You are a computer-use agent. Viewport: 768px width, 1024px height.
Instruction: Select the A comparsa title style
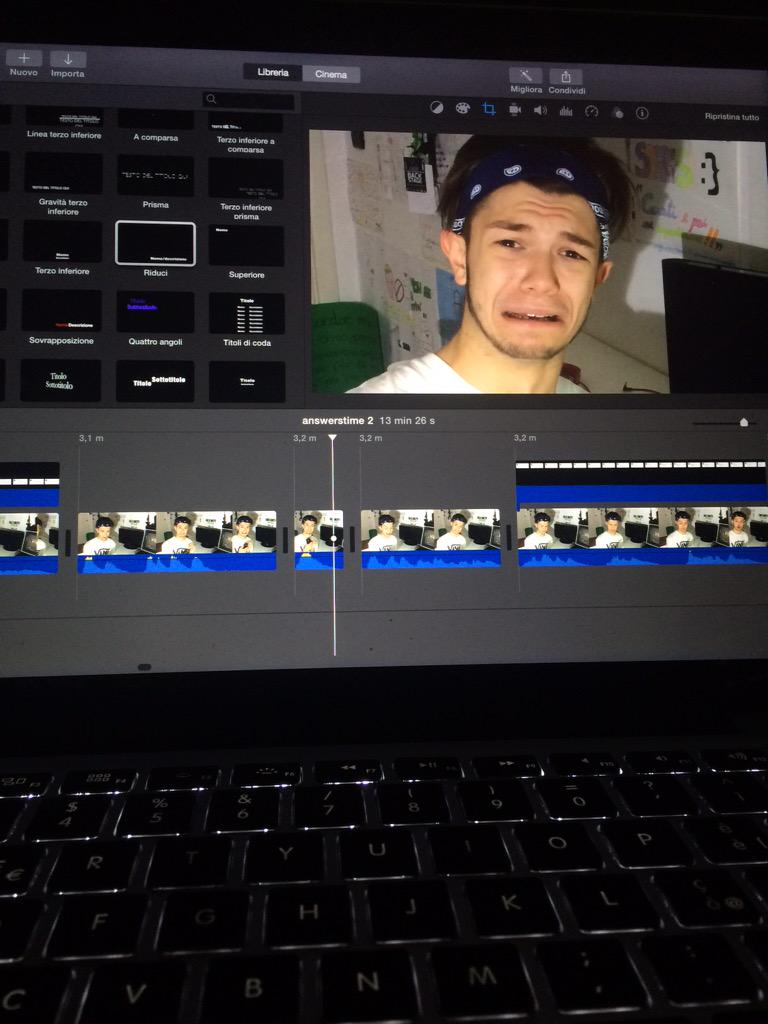155,120
